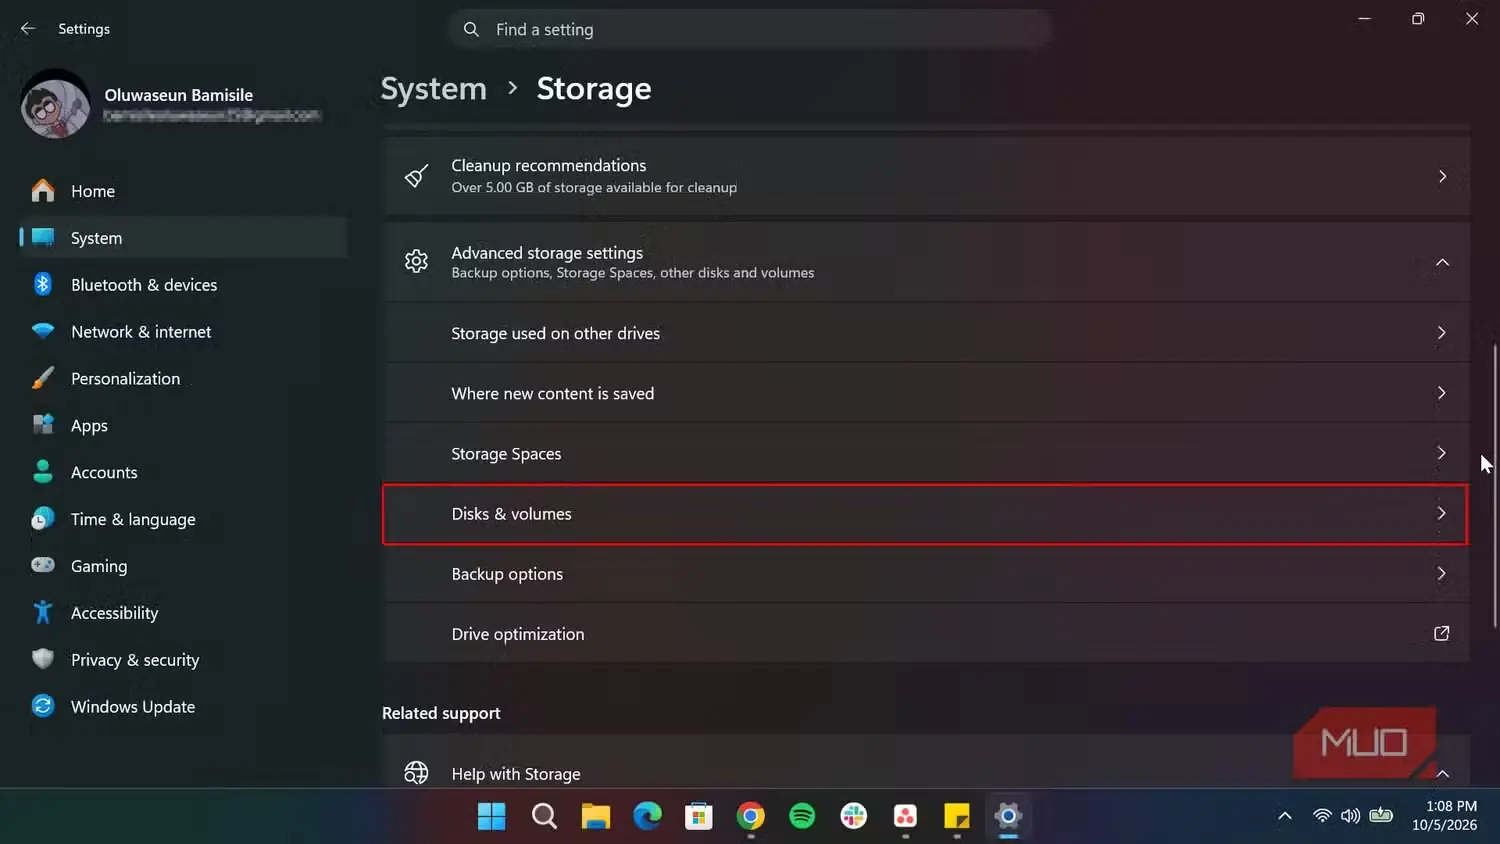Viewport: 1500px width, 844px height.
Task: Open taskbar Search magnifier
Action: [544, 817]
